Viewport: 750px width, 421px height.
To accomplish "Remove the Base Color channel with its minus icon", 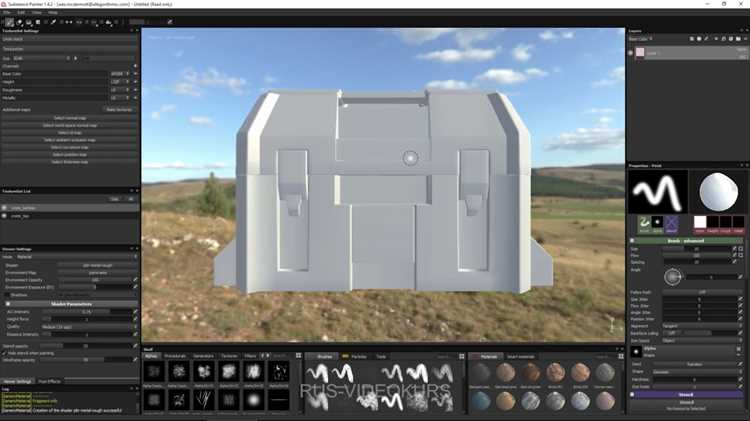I will point(135,74).
